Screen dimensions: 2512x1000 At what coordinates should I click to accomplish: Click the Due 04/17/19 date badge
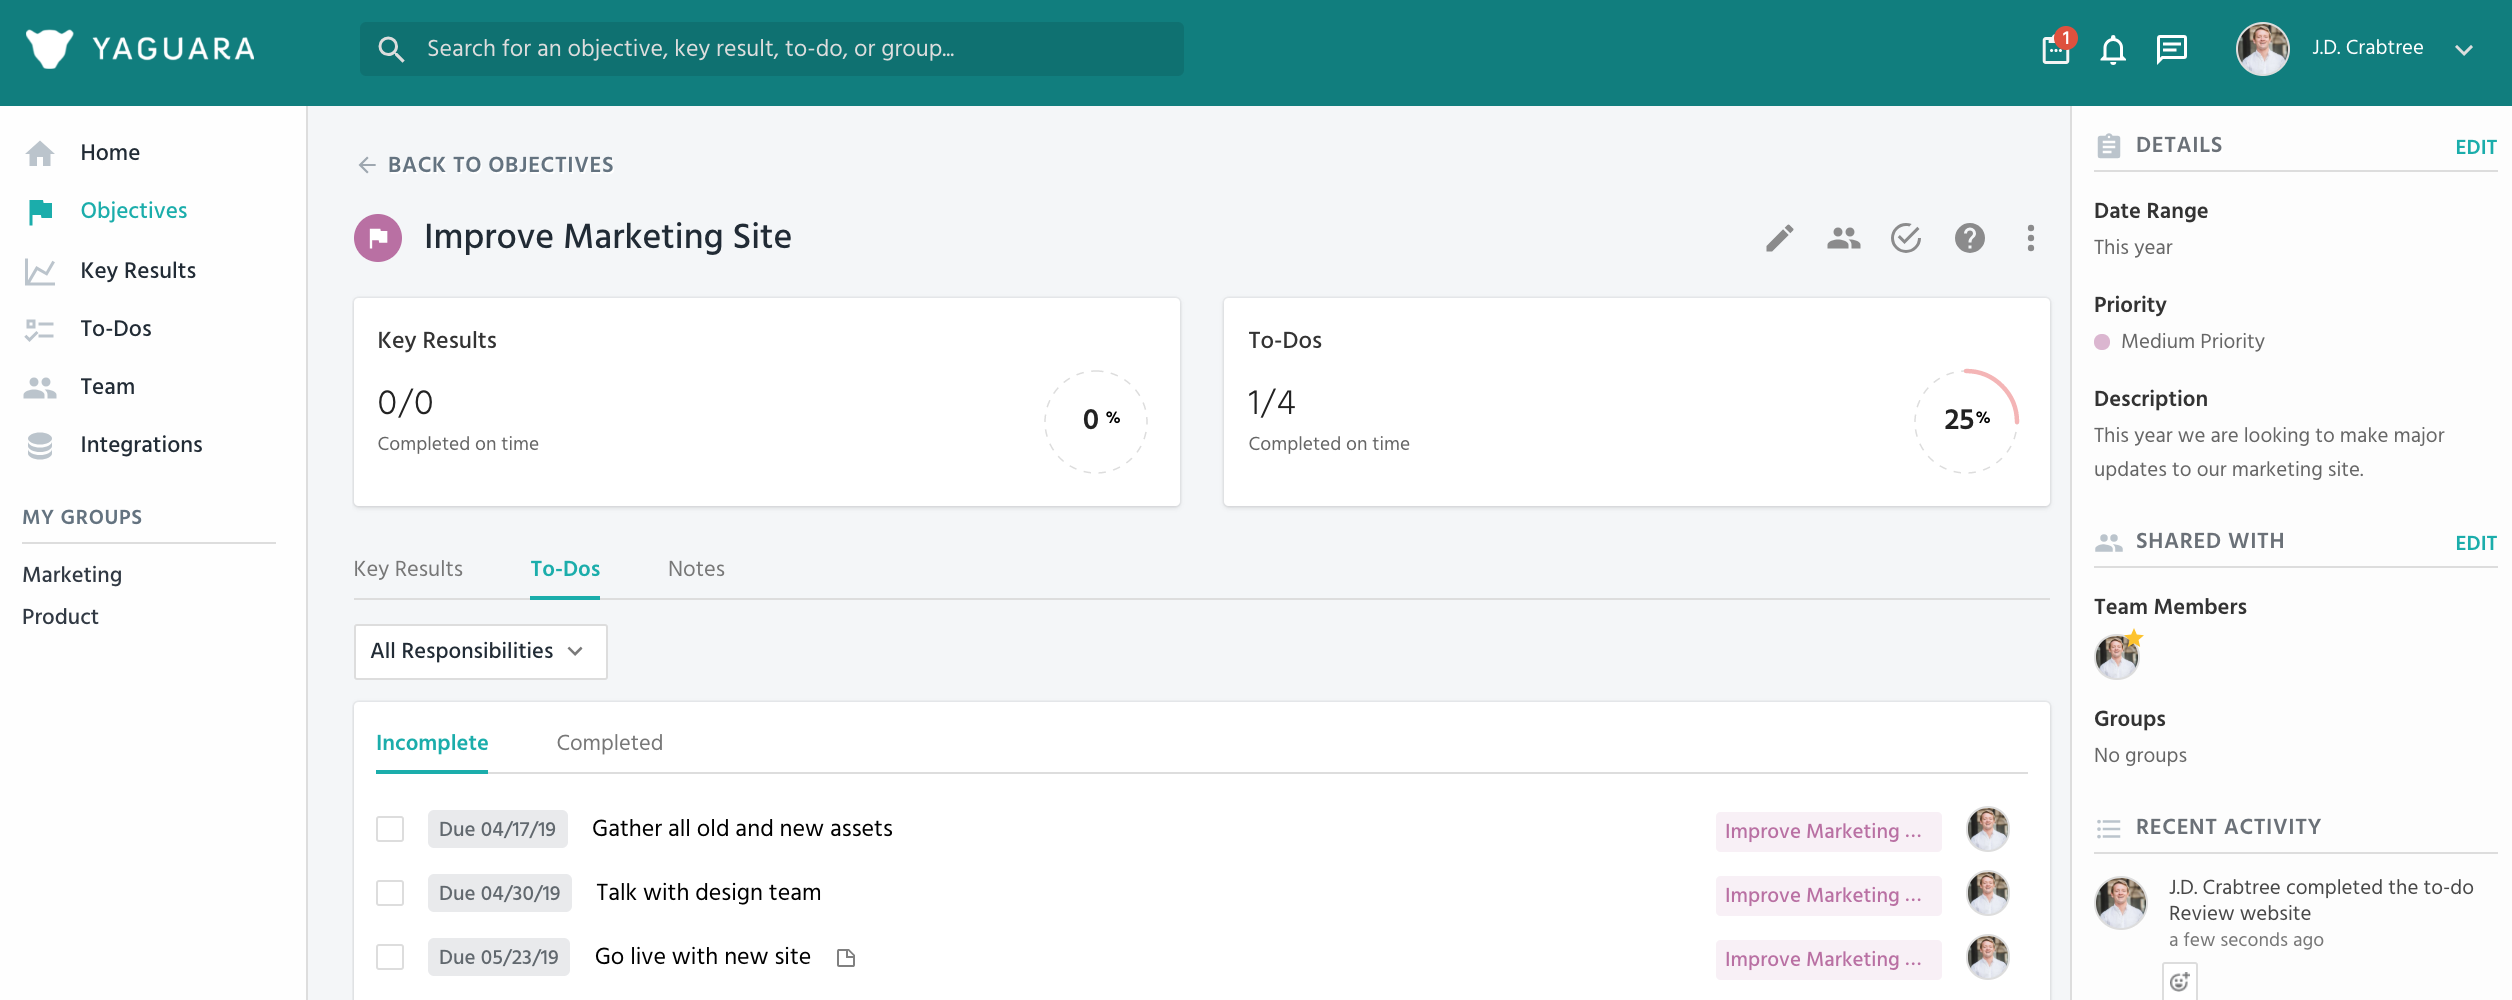click(x=498, y=829)
